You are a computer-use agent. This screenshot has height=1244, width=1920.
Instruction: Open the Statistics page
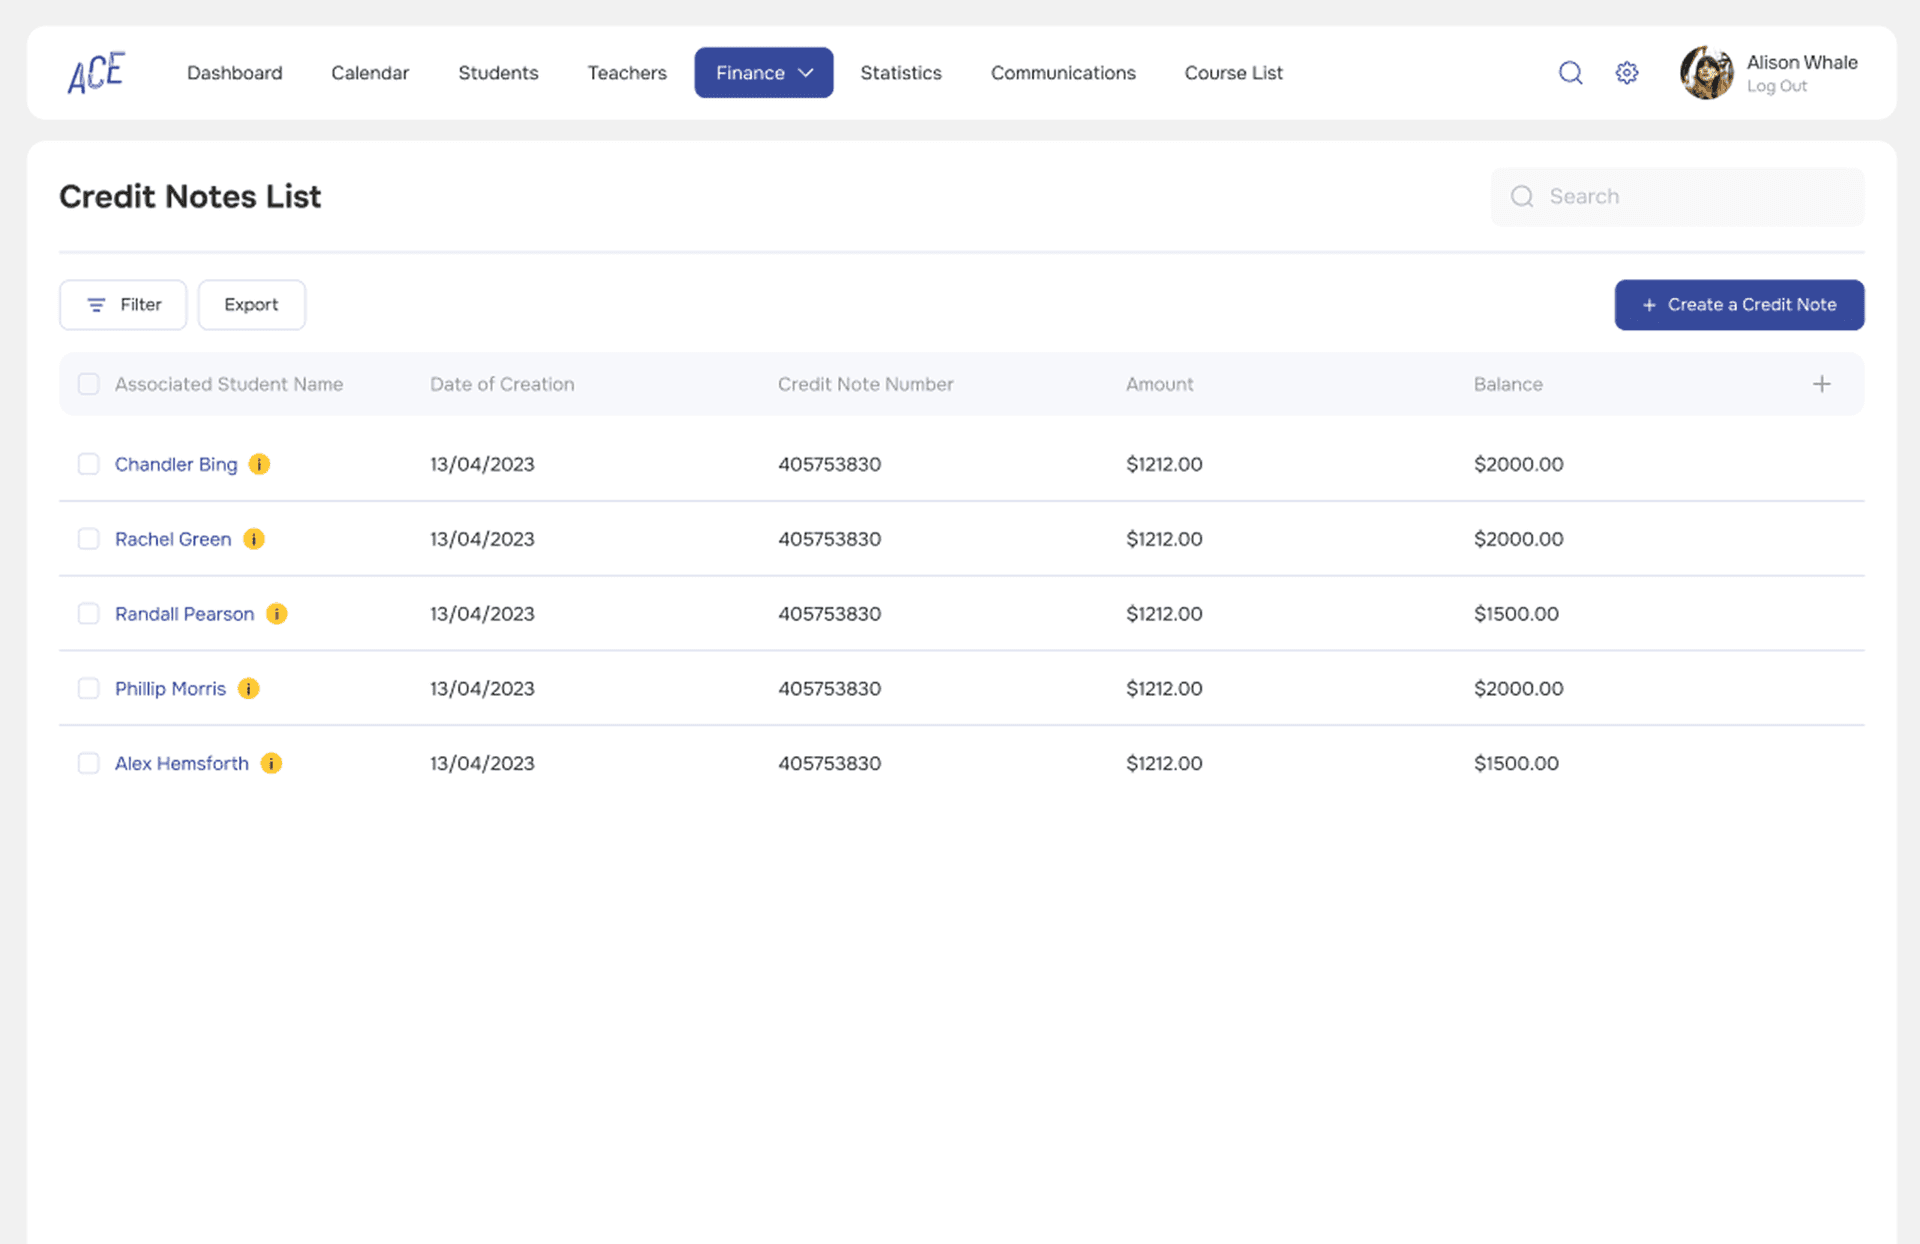point(901,72)
